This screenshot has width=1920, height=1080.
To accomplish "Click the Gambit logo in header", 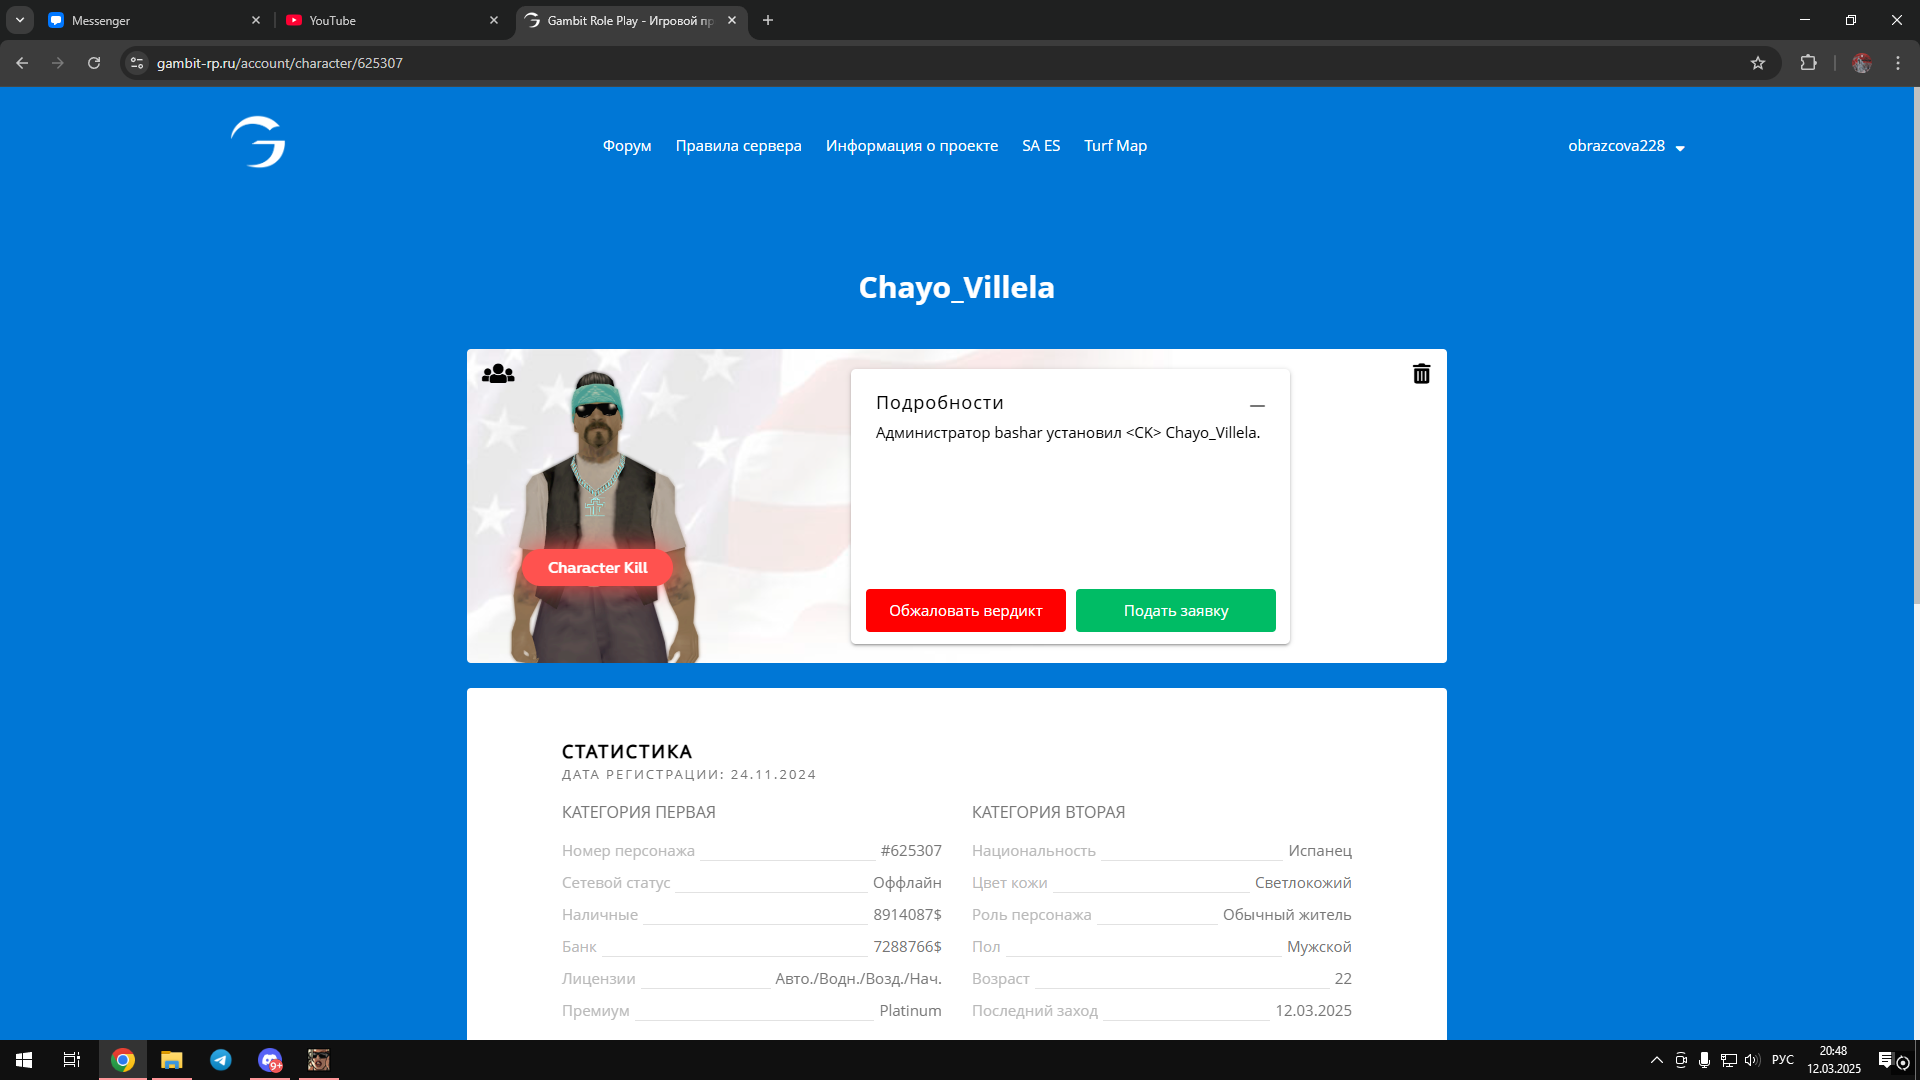I will click(258, 142).
